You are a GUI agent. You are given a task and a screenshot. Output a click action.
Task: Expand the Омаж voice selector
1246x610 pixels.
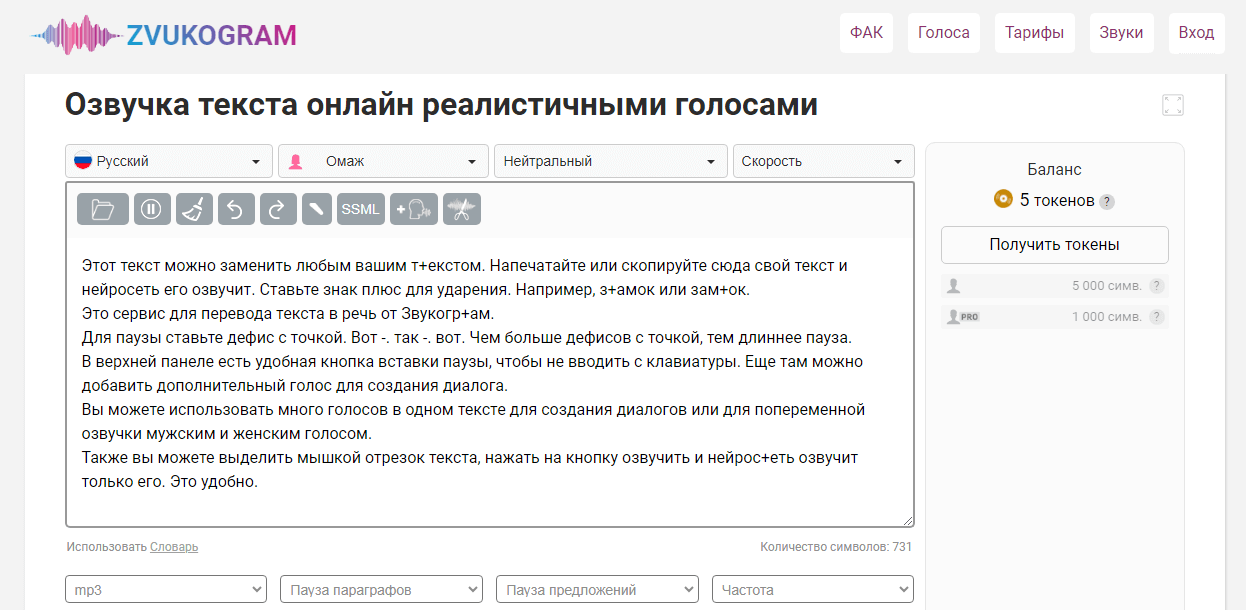[383, 161]
